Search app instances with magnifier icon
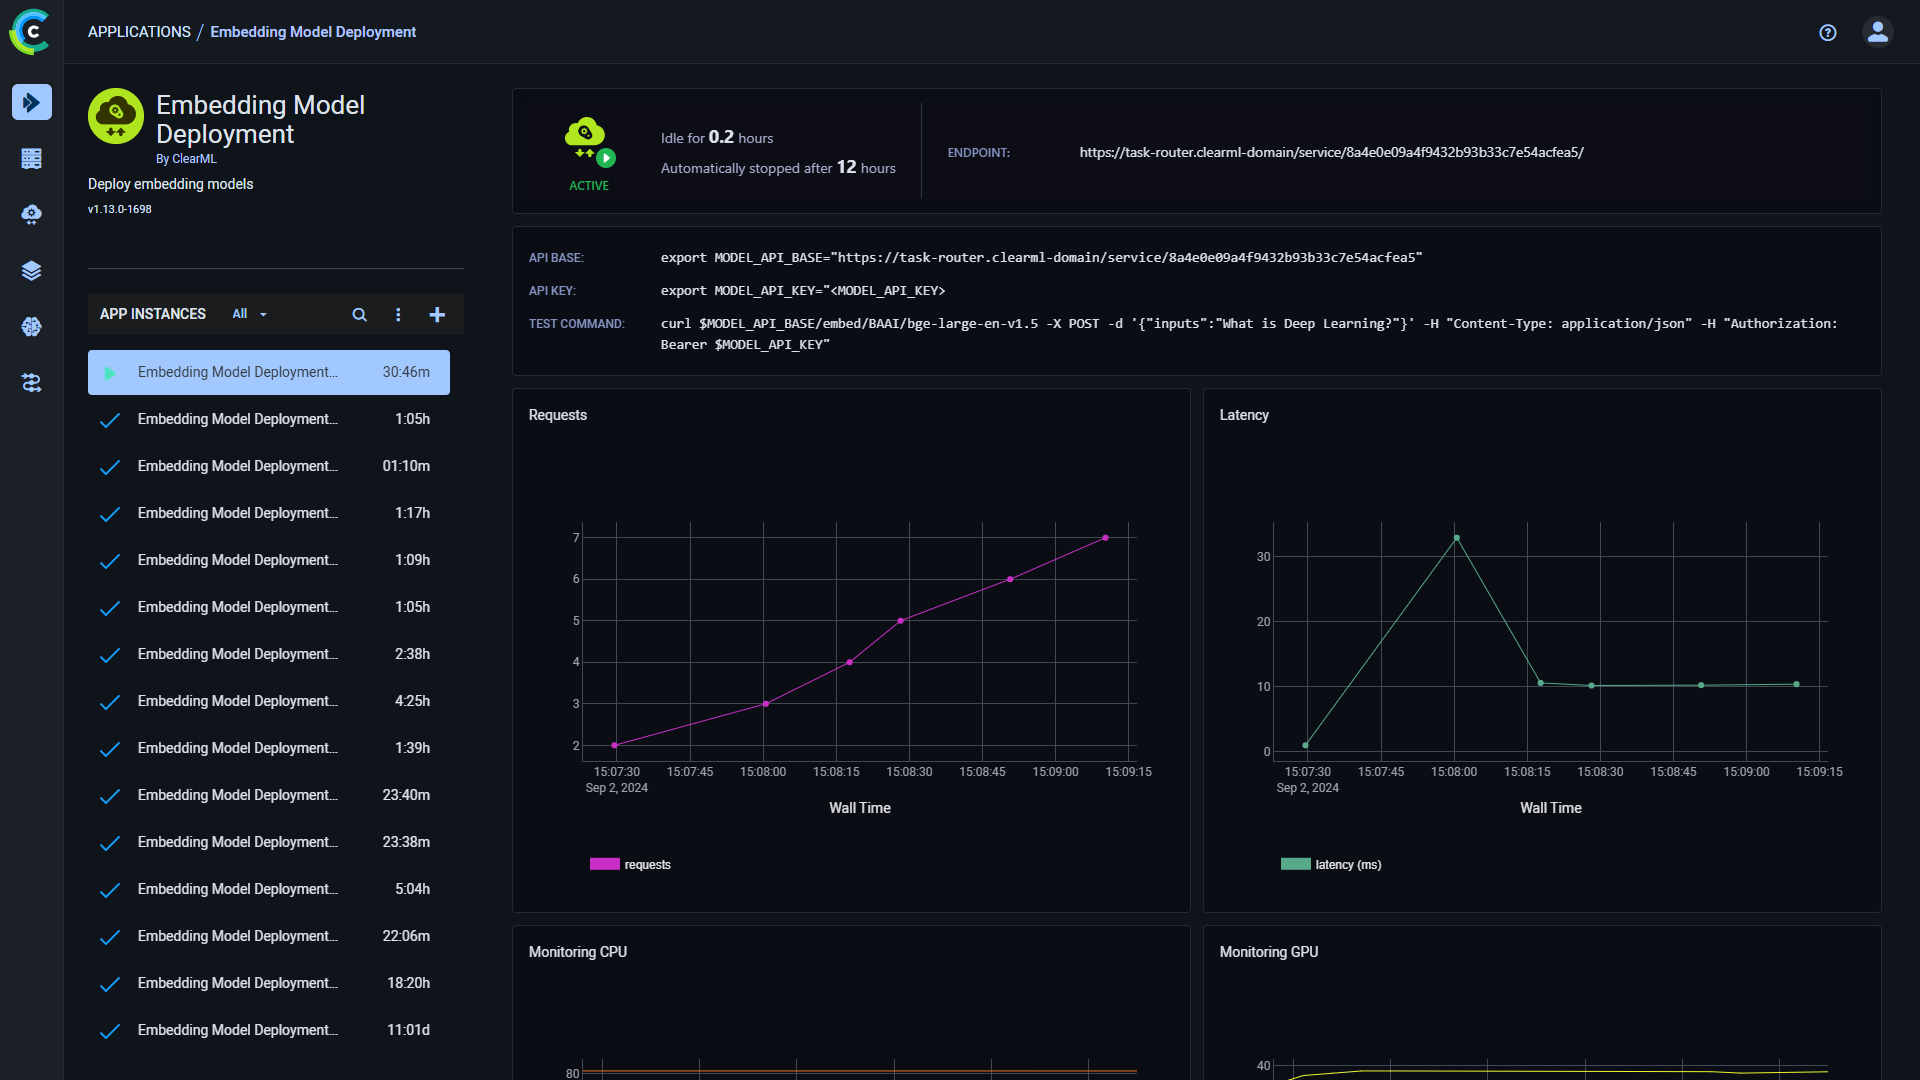 pos(359,314)
